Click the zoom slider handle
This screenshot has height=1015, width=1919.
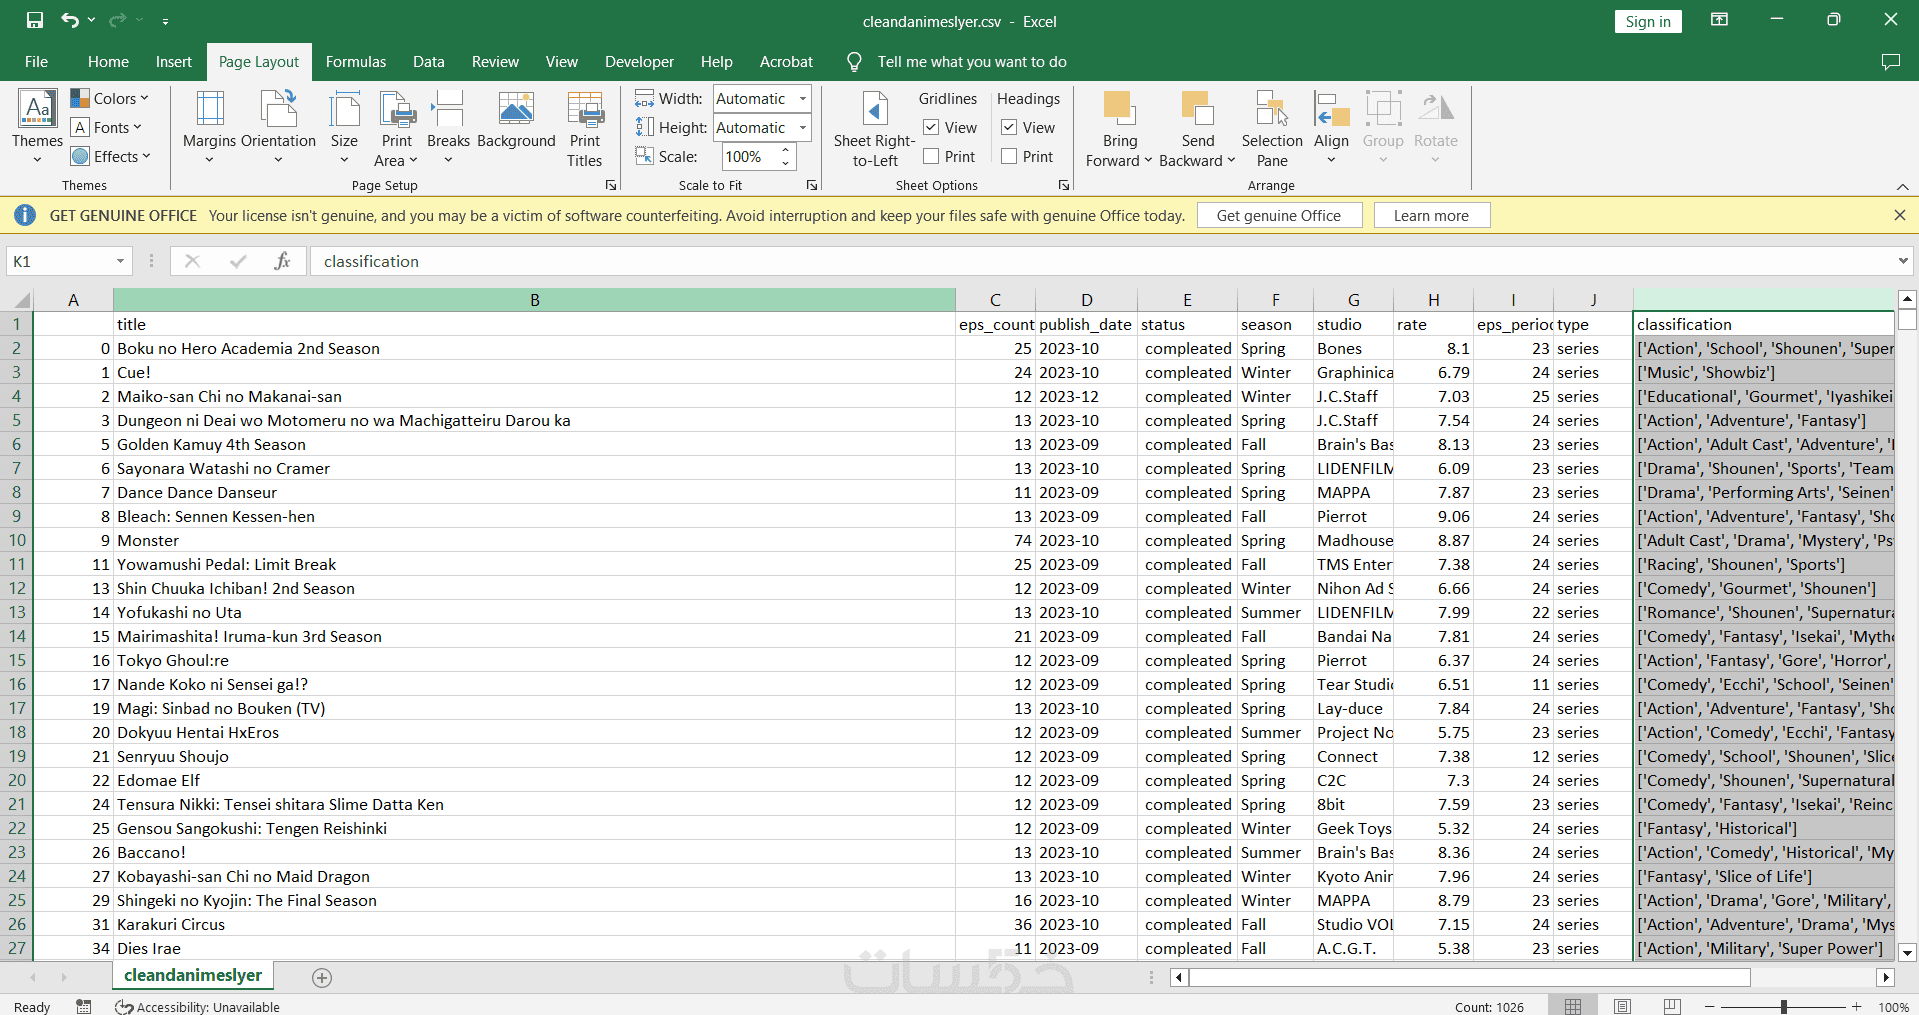coord(1783,1007)
